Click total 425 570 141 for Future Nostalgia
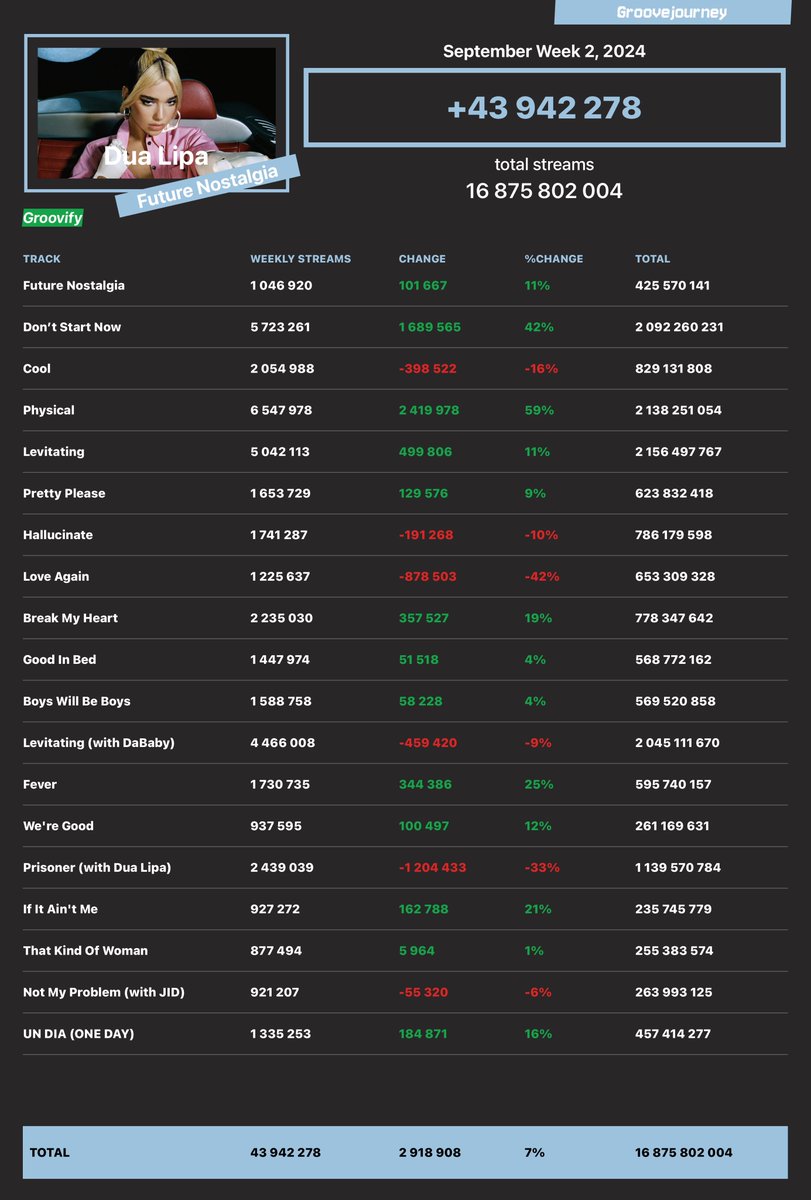 672,285
